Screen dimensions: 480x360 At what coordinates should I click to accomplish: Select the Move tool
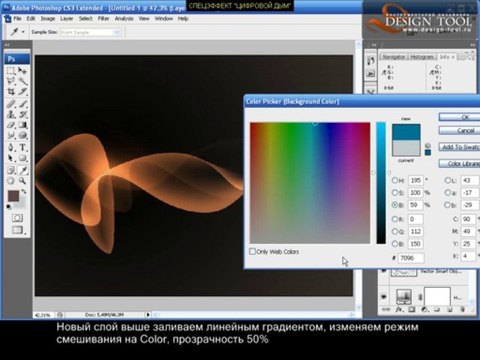pyautogui.click(x=23, y=71)
